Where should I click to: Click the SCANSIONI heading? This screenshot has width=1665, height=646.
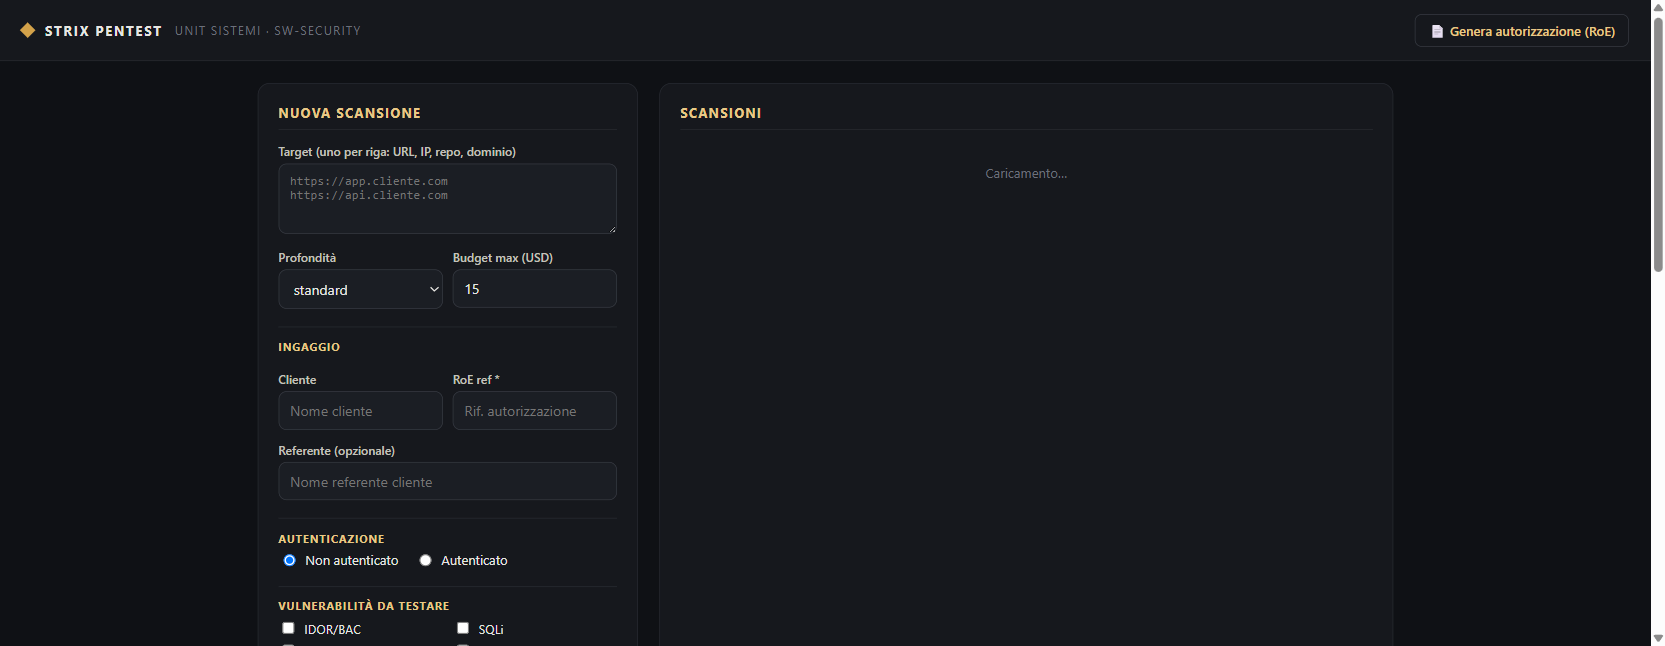tap(720, 113)
